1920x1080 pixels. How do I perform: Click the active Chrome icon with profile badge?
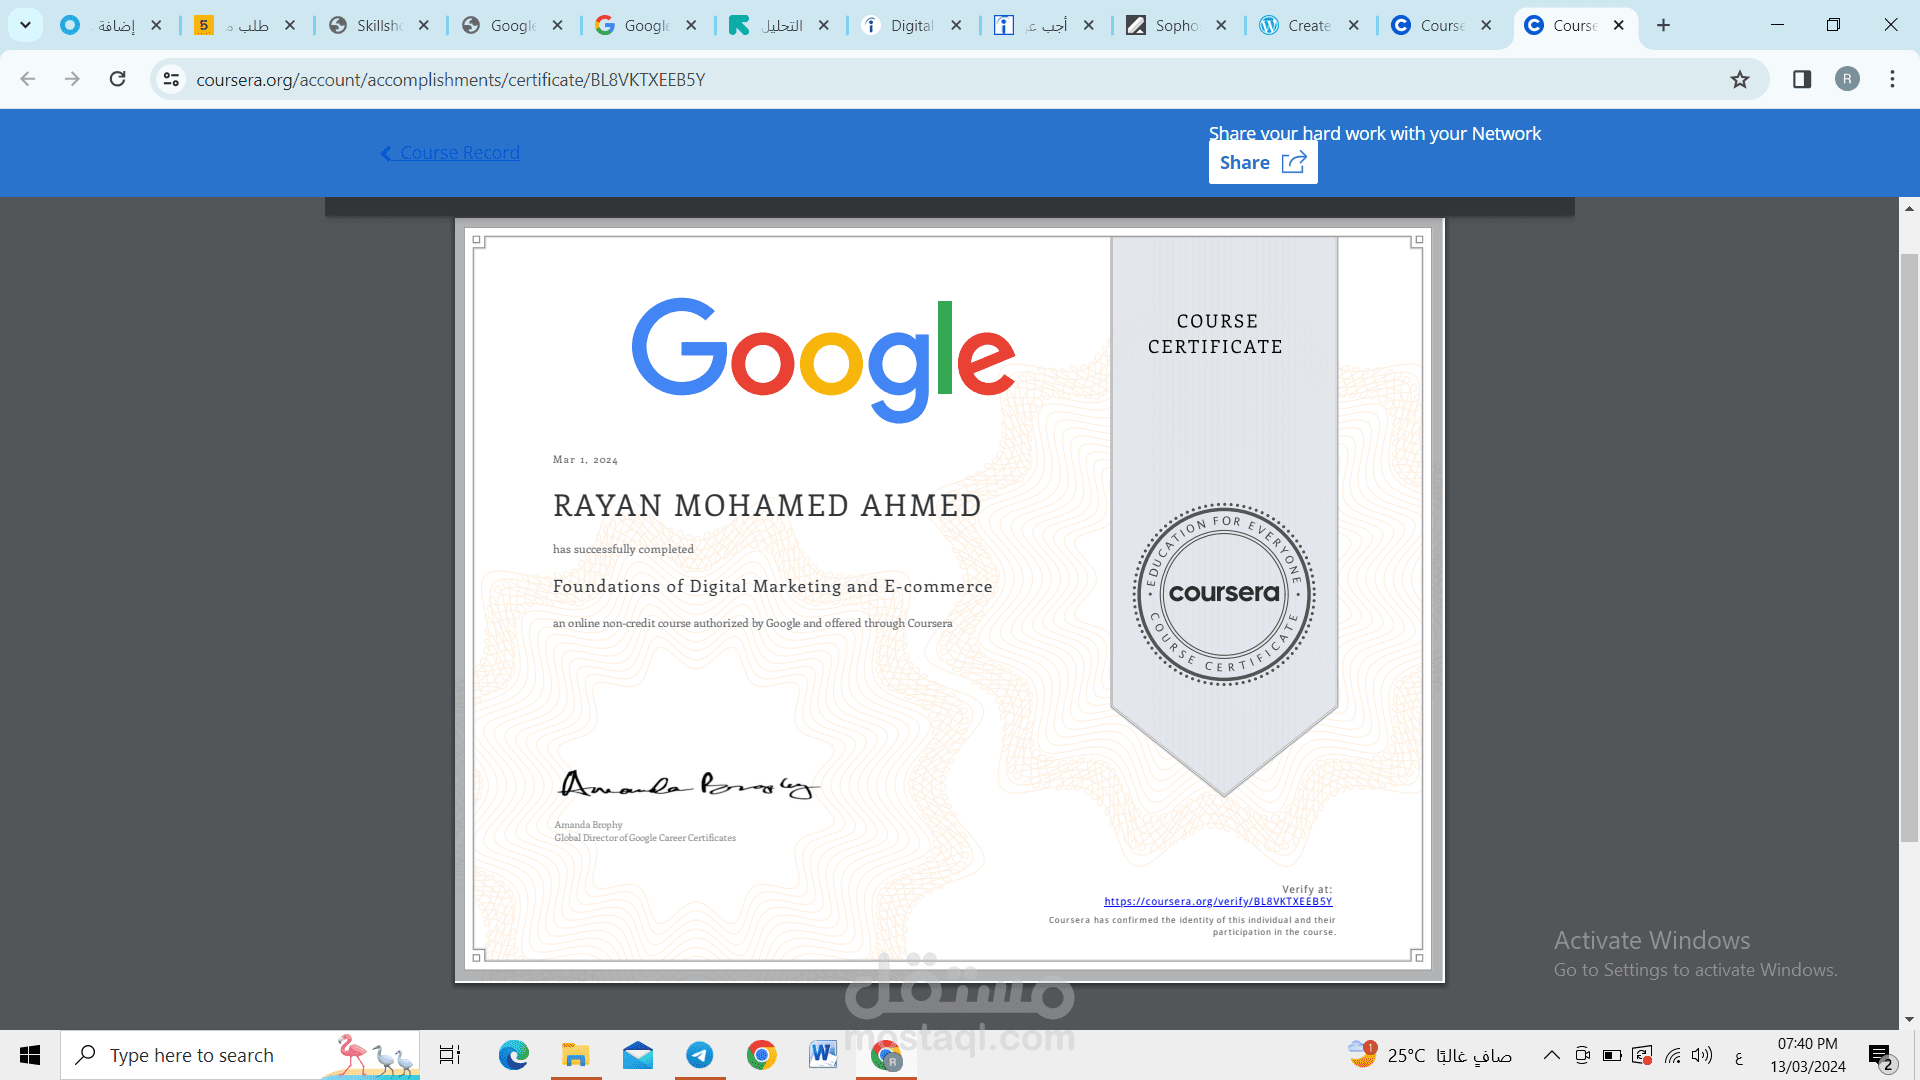pyautogui.click(x=886, y=1055)
